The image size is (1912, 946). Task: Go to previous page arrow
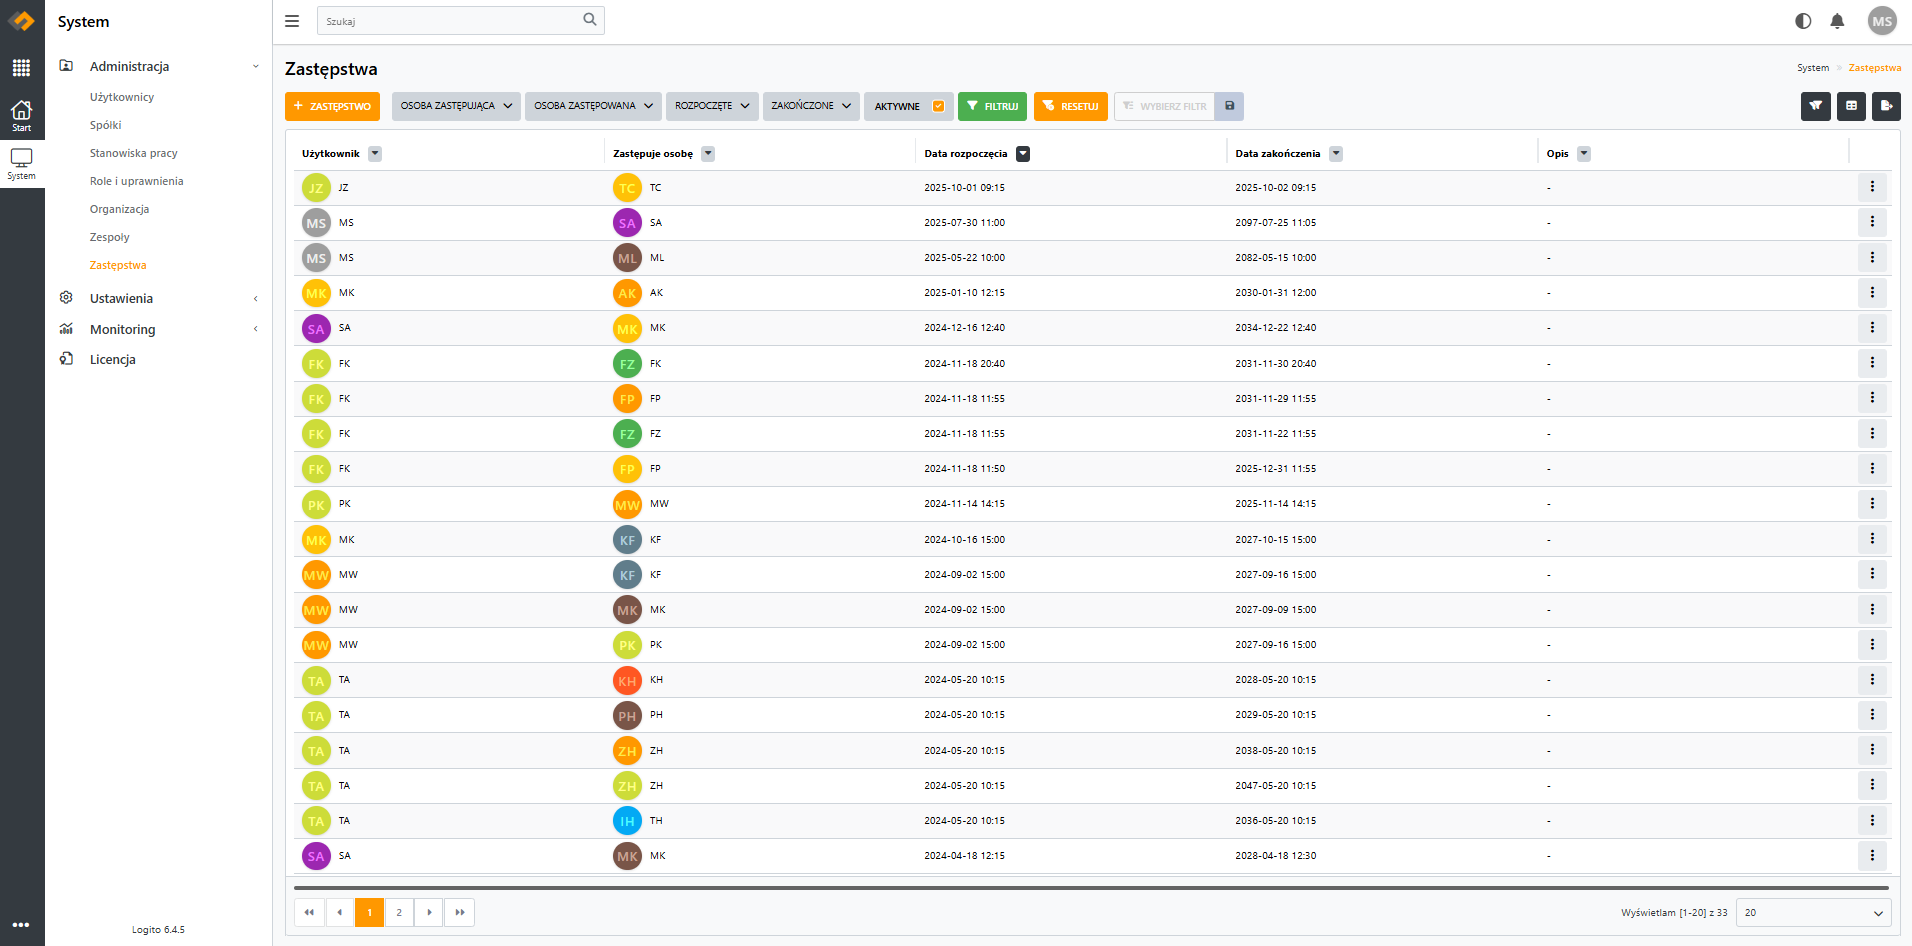pos(339,912)
